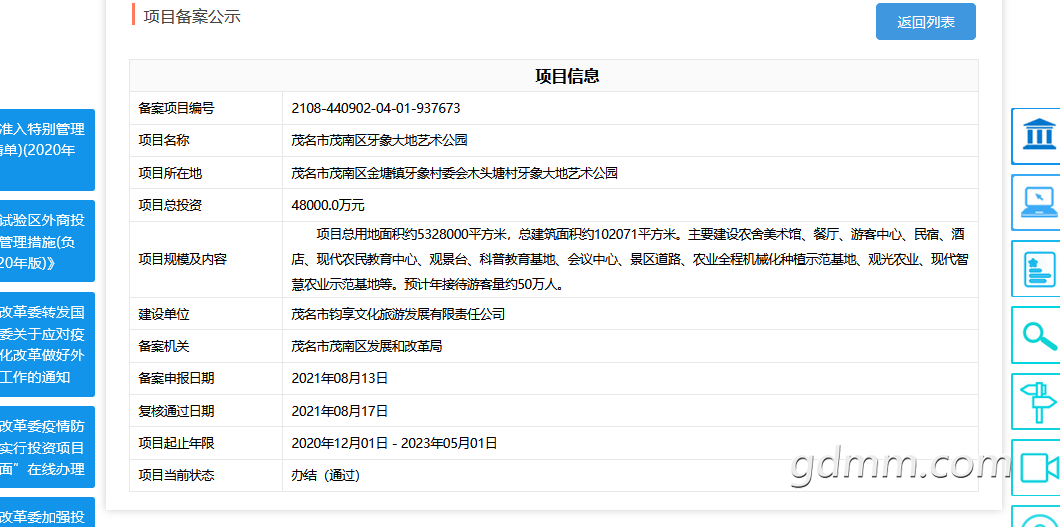Click the 建设单位 label cell
This screenshot has height=527, width=1060.
pyautogui.click(x=206, y=313)
